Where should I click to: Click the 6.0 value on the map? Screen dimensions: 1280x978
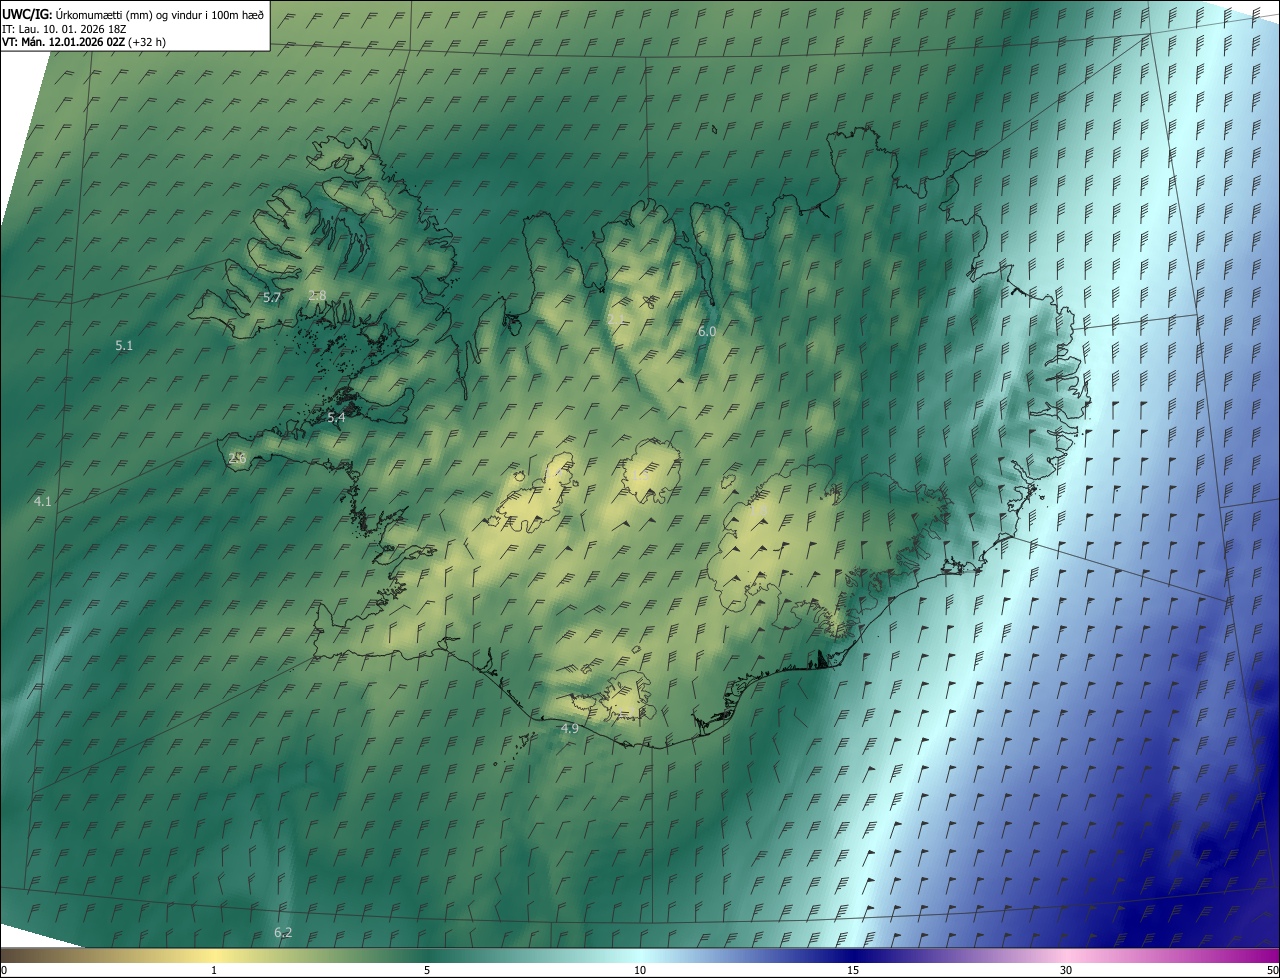pyautogui.click(x=707, y=331)
